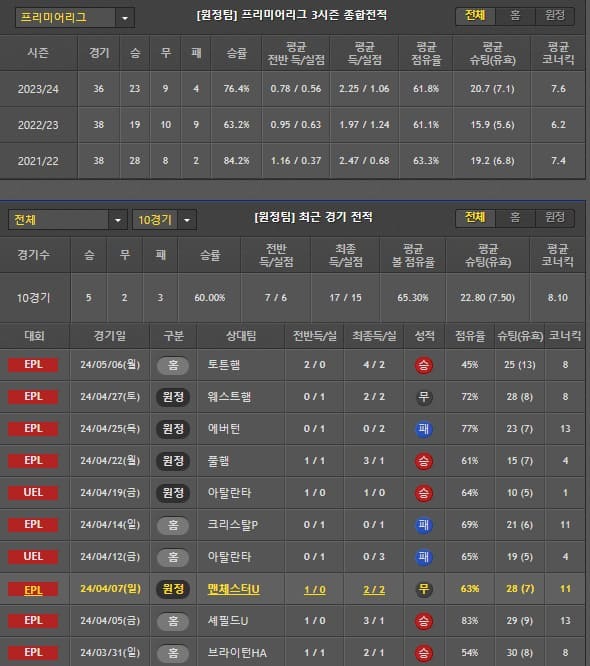Click the 토트넘 opponent name
Viewport: 590px width, 666px height.
point(224,365)
